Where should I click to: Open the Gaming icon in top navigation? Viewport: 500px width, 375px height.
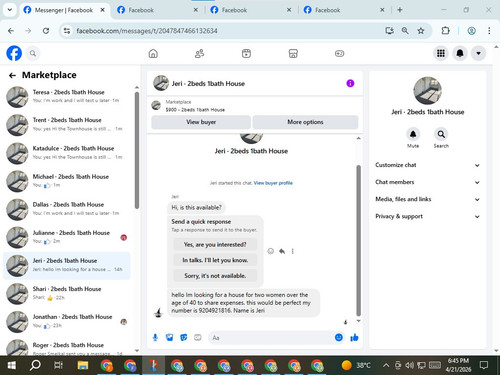tap(339, 53)
